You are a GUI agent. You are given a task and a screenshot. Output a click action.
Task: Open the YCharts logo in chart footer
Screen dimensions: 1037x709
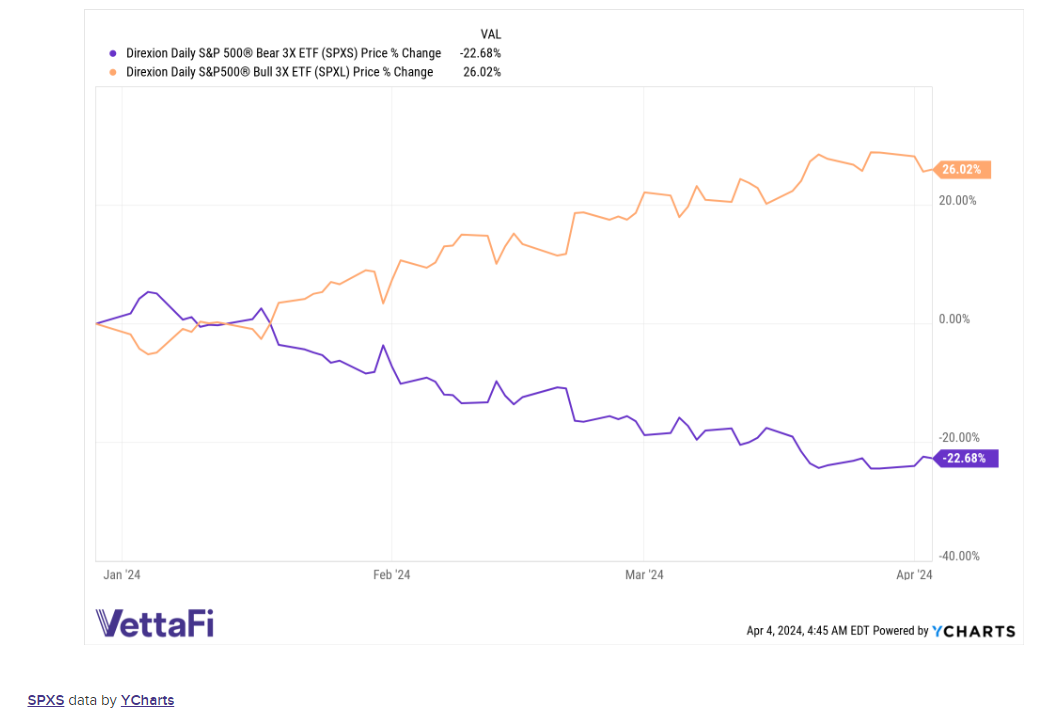(973, 631)
